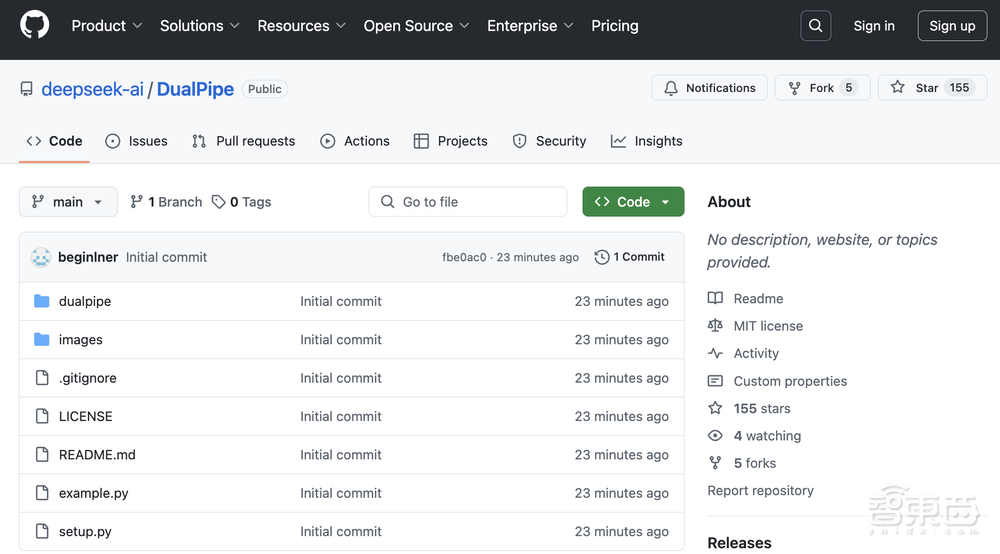Click the Tags icon beside 0 Tags
The width and height of the screenshot is (1000, 554).
tap(219, 202)
